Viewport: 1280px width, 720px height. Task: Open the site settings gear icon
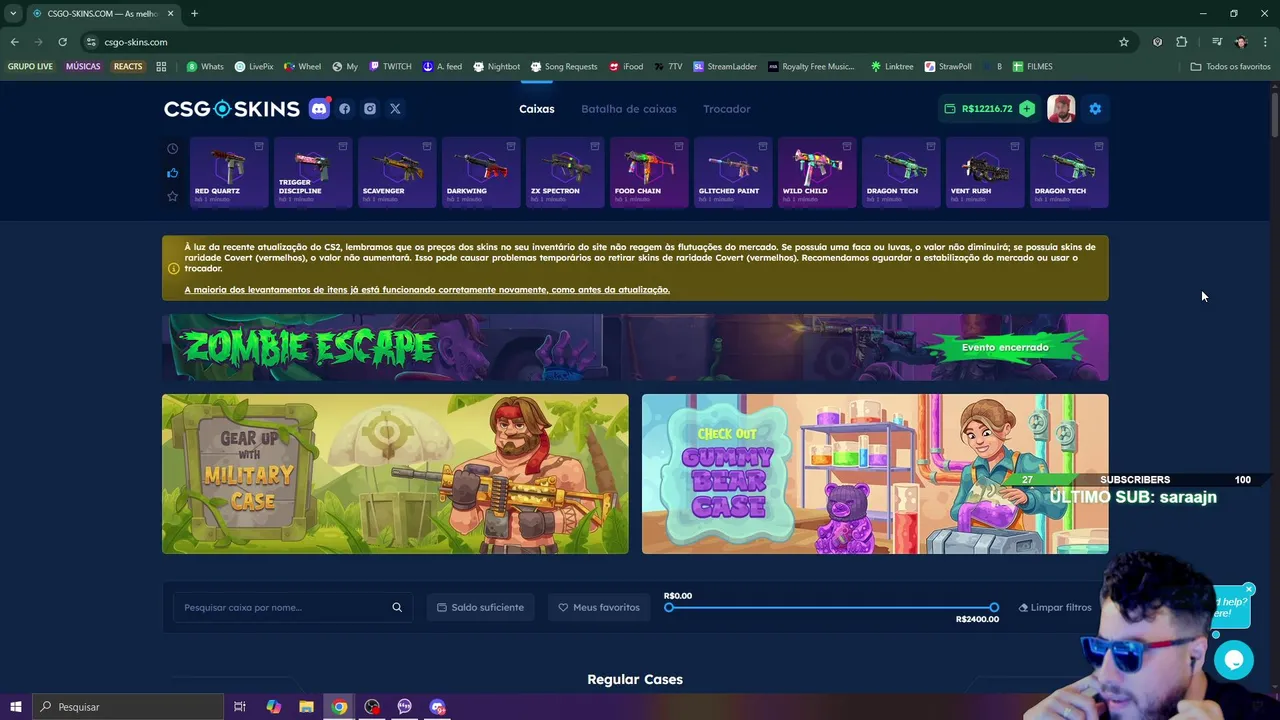(x=1095, y=109)
